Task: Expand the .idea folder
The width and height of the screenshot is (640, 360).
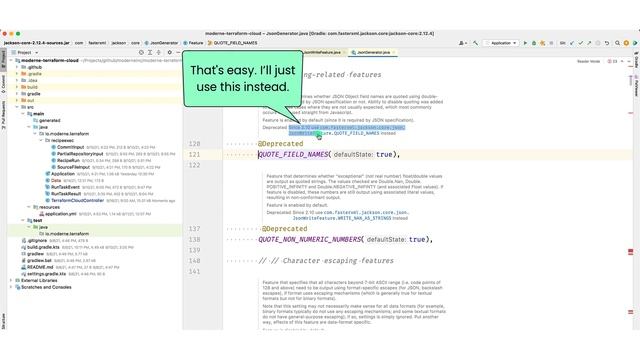Action: 17,80
